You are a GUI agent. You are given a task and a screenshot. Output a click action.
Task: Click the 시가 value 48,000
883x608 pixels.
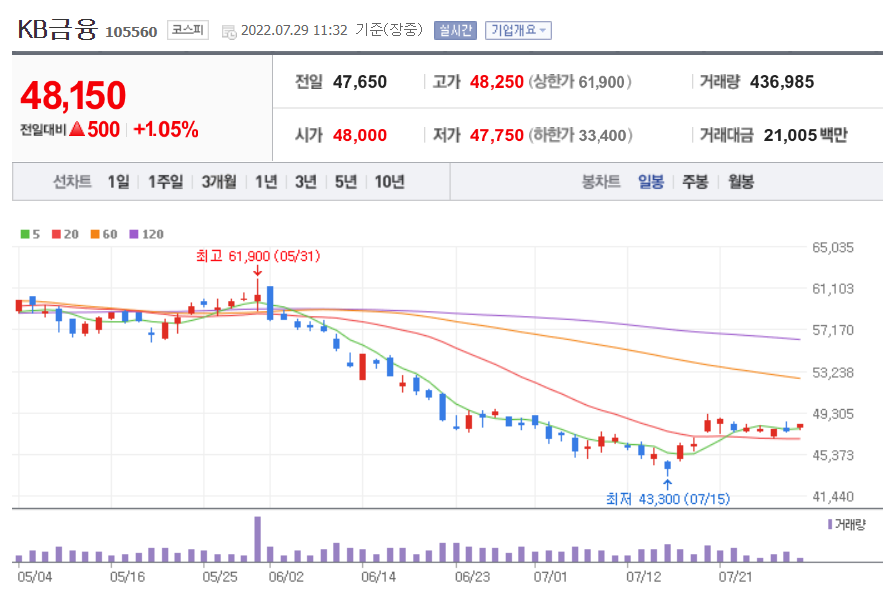(x=360, y=135)
